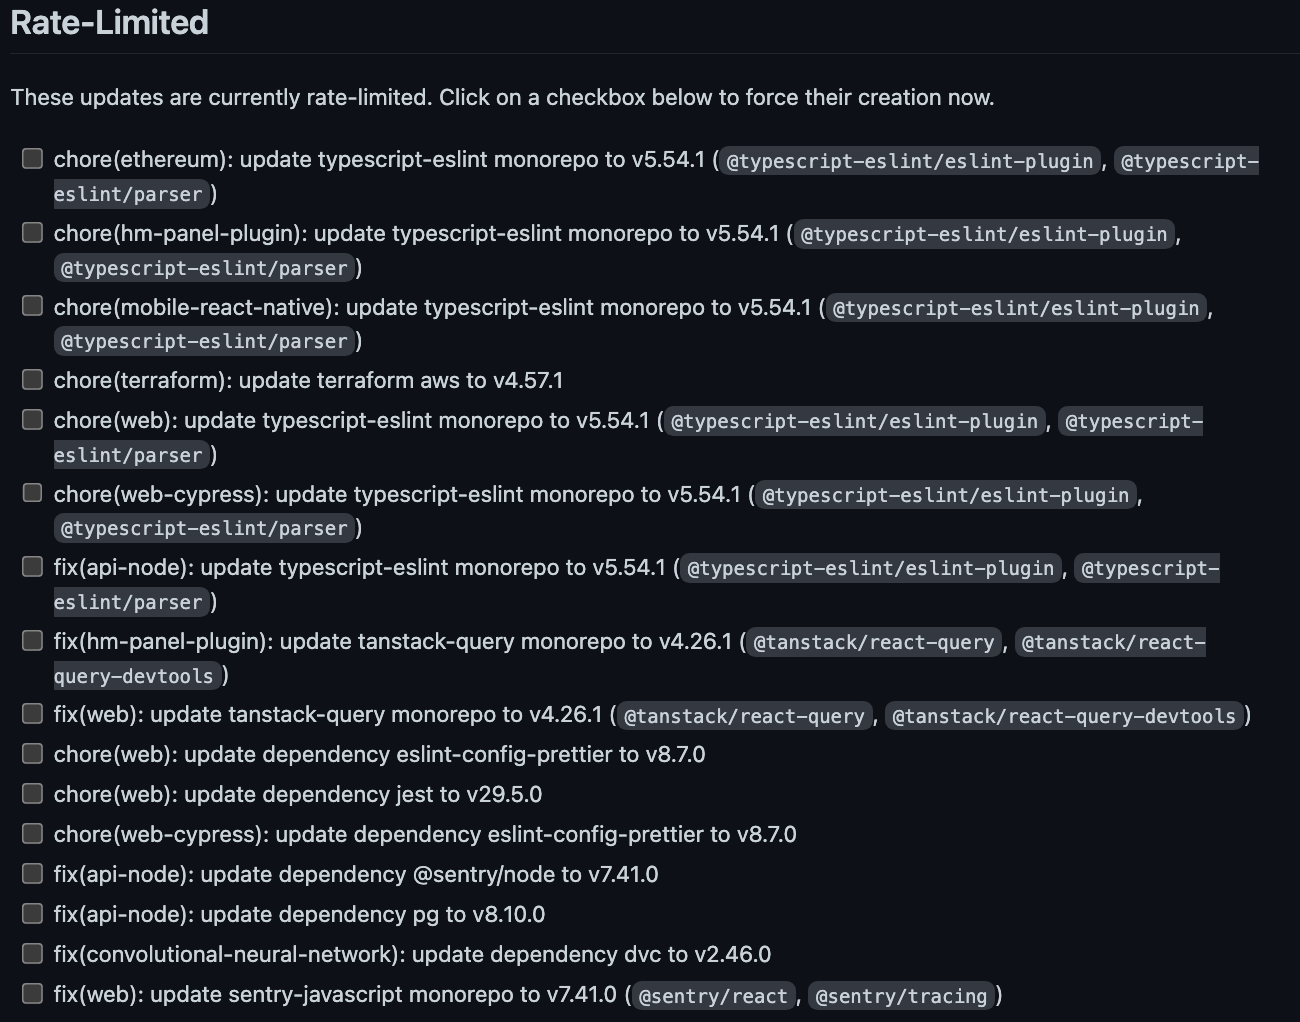The image size is (1300, 1022).
Task: Check the chore(web) typescript-eslint monorepo checkbox
Action: [x=32, y=419]
